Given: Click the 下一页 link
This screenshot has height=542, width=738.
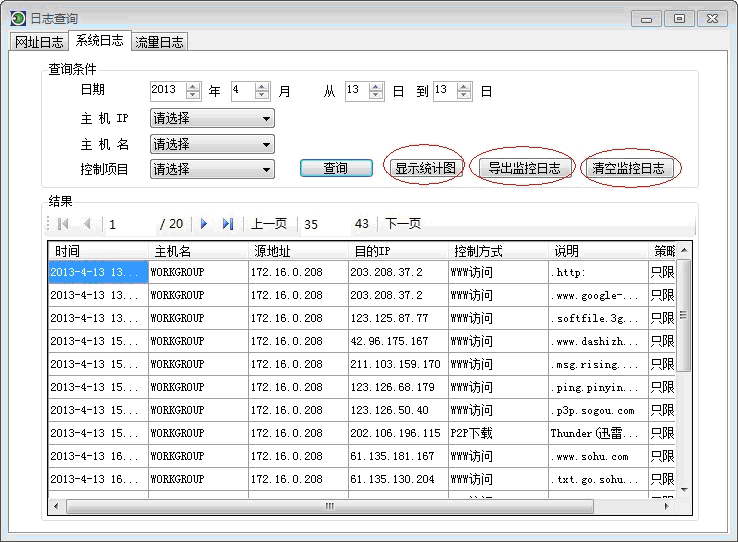Looking at the screenshot, I should 402,223.
